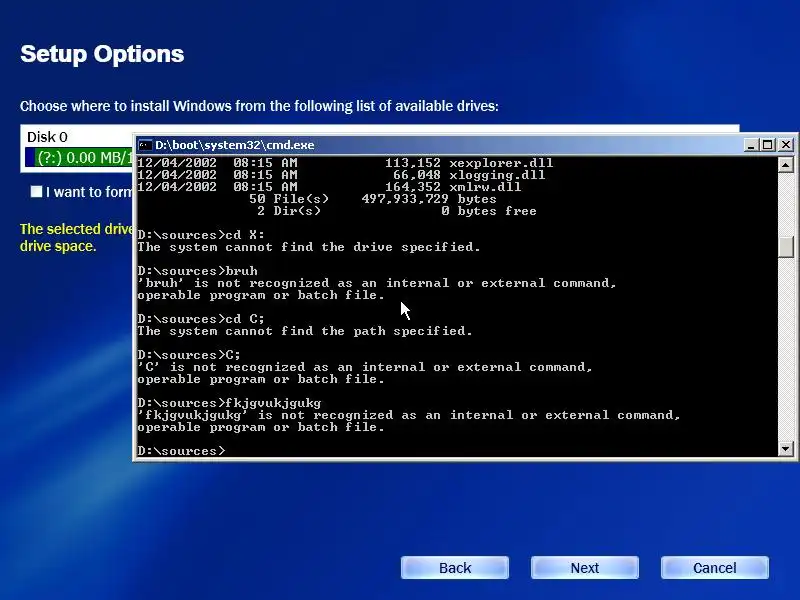
Task: Click the 'D:\sources>C;' command line
Action: [189, 355]
